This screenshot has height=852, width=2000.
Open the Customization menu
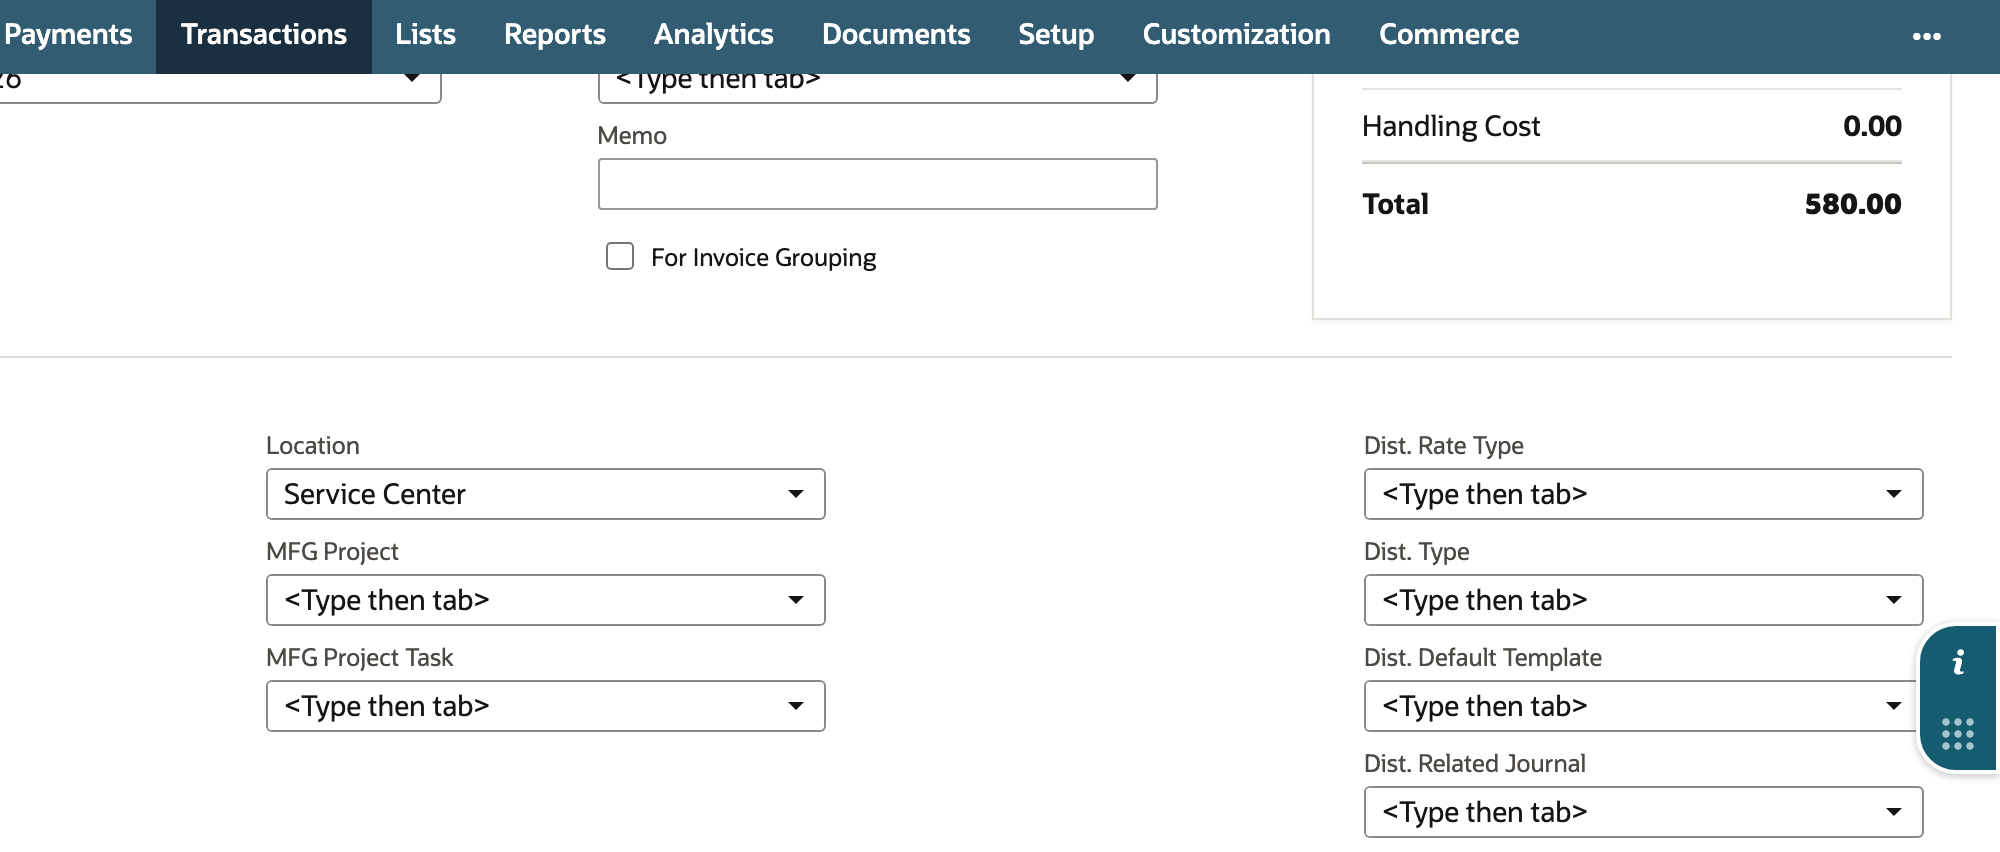1236,35
